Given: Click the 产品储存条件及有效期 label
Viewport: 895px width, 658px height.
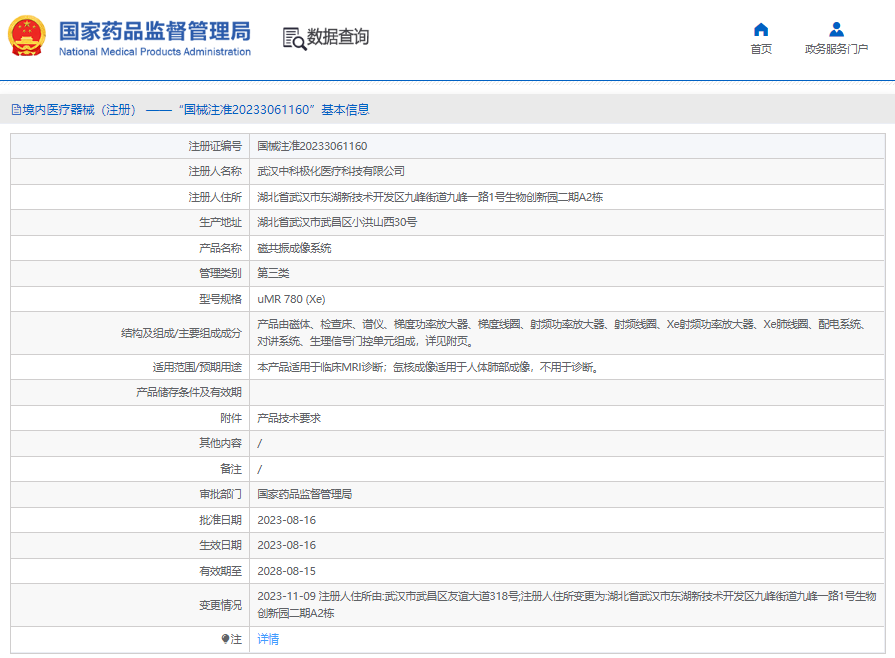Looking at the screenshot, I should click(189, 392).
